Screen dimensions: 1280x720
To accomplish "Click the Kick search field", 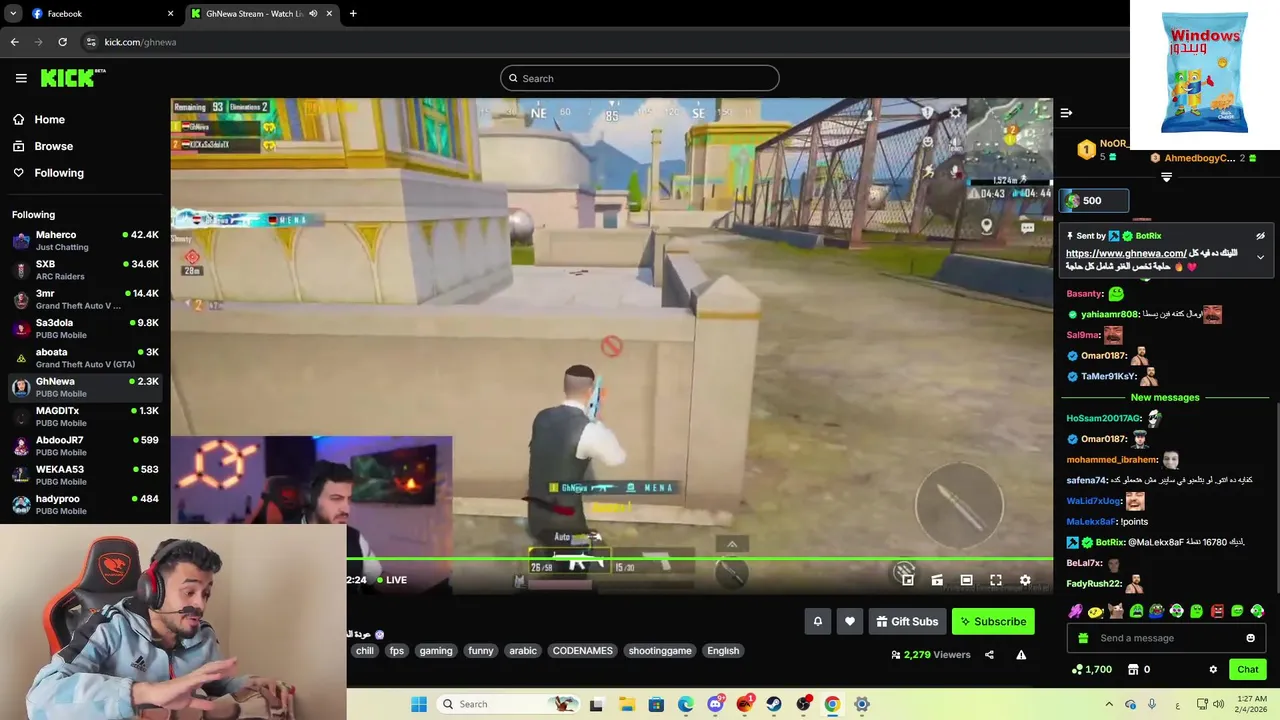I will click(x=640, y=78).
